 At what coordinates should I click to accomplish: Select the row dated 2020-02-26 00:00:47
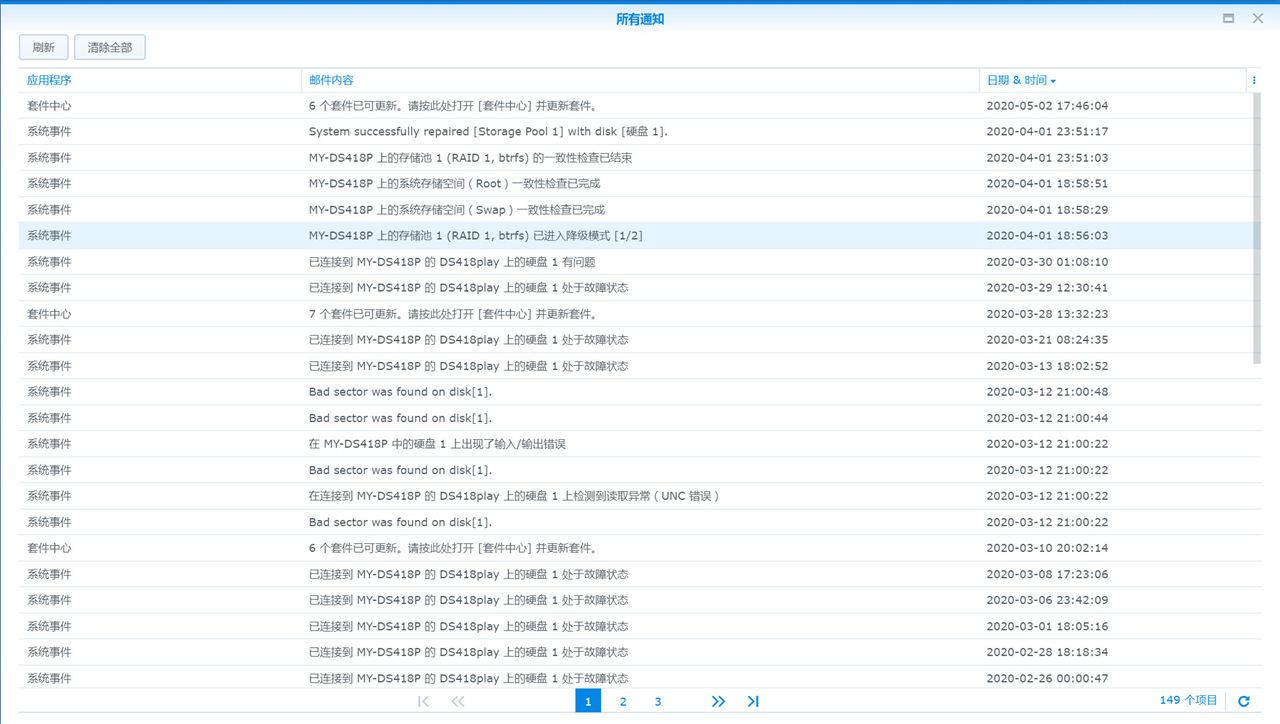coord(635,677)
